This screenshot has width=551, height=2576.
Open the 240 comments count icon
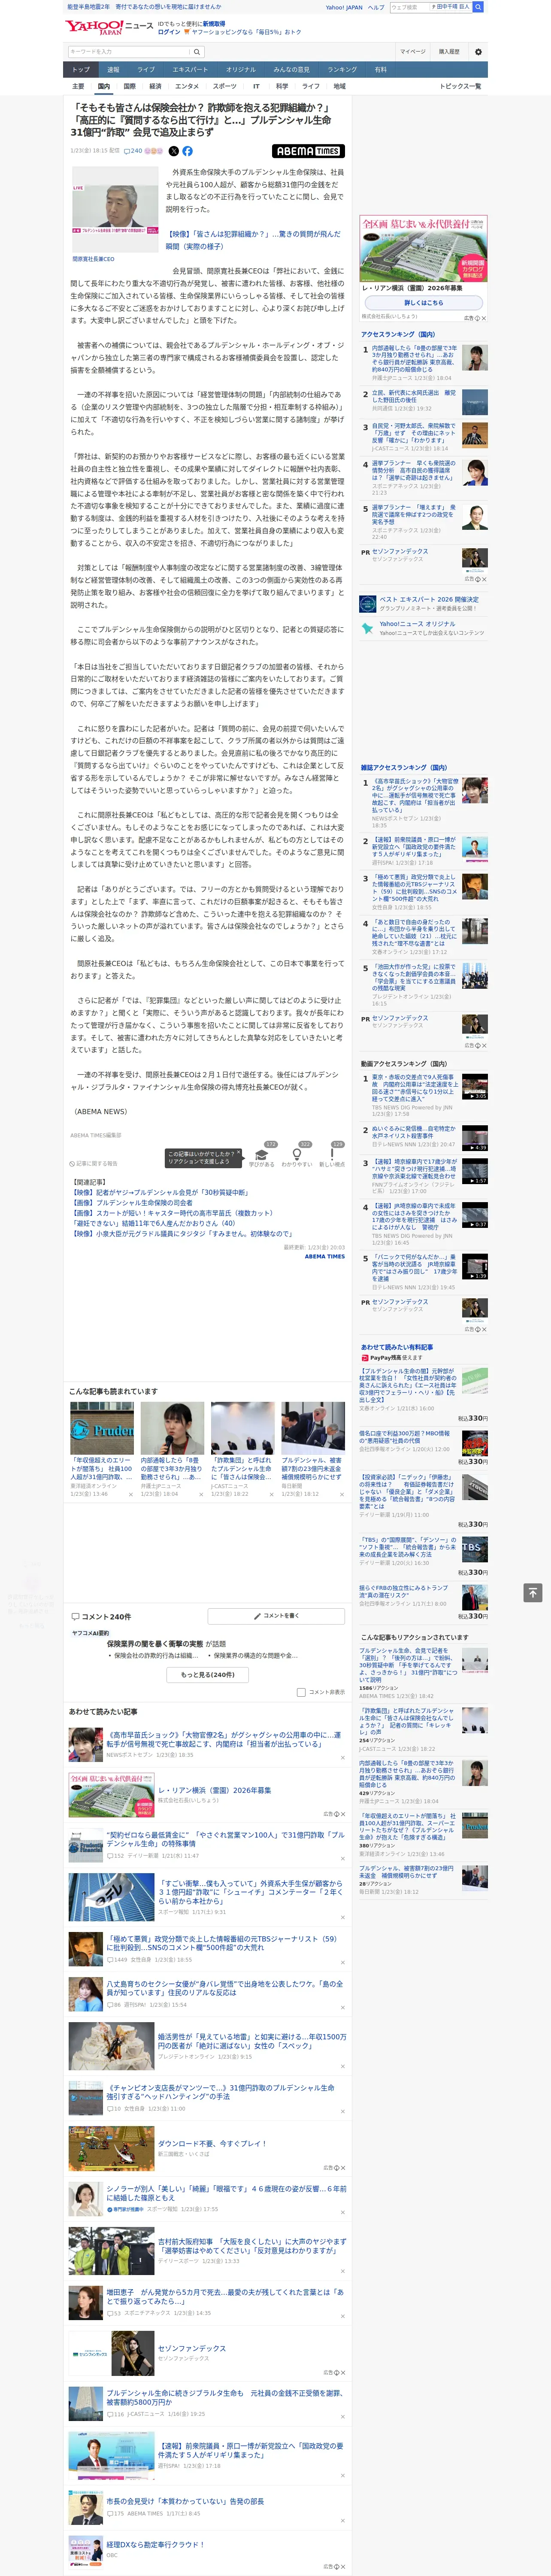coord(133,151)
